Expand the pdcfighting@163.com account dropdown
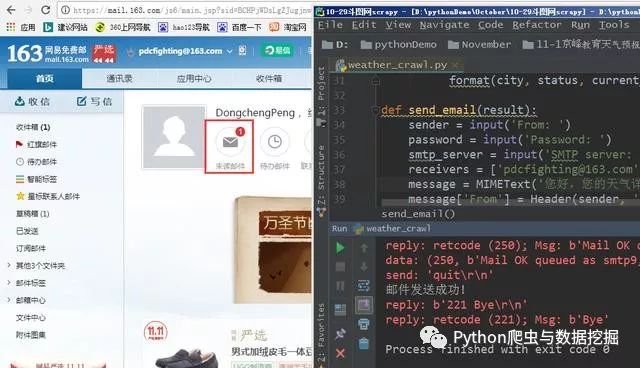Viewport: 640px width, 368px height. click(230, 51)
